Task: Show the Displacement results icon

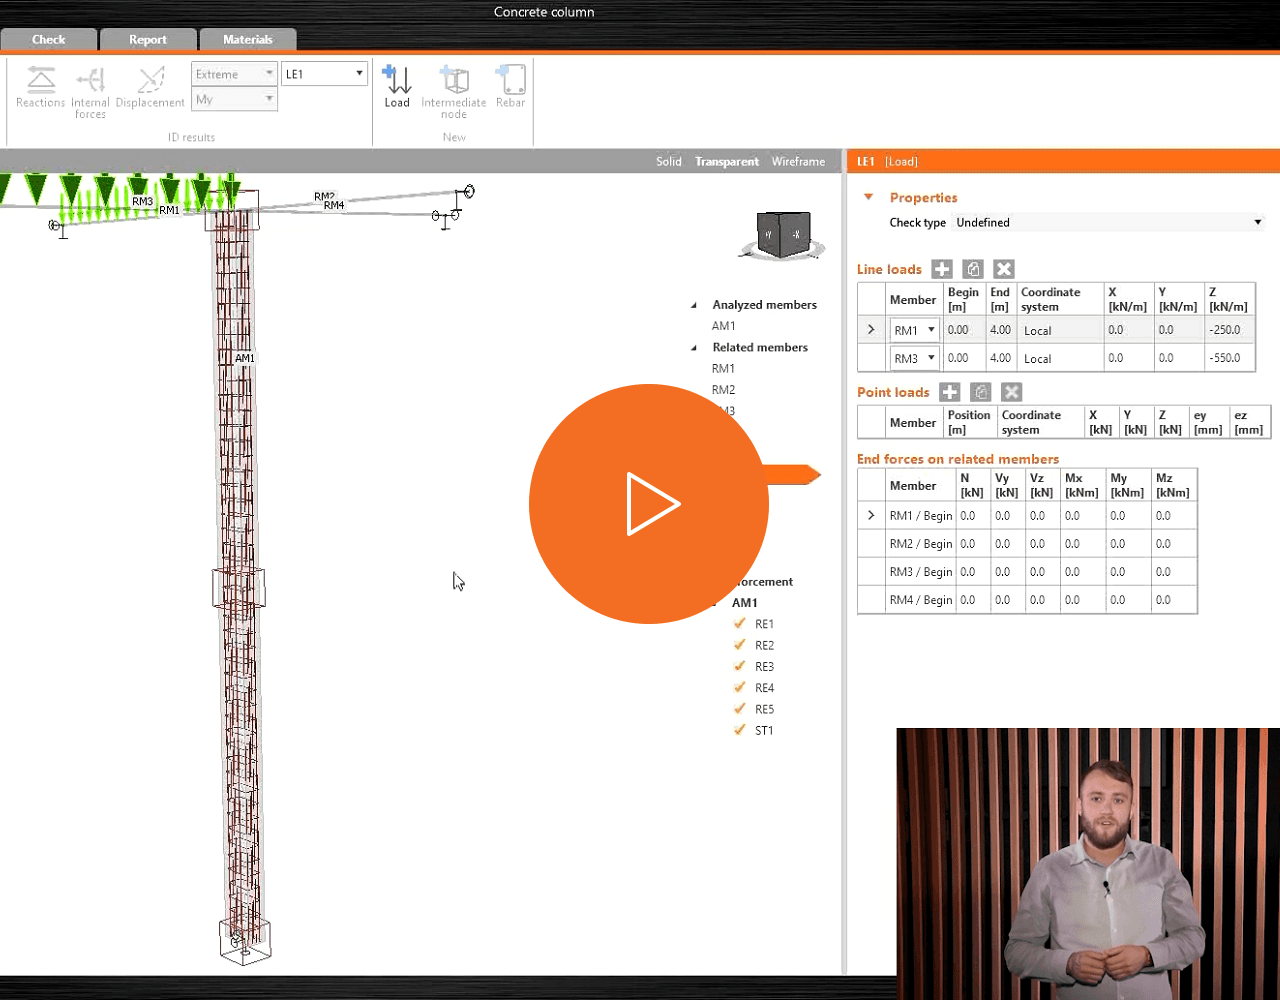Action: coord(151,80)
